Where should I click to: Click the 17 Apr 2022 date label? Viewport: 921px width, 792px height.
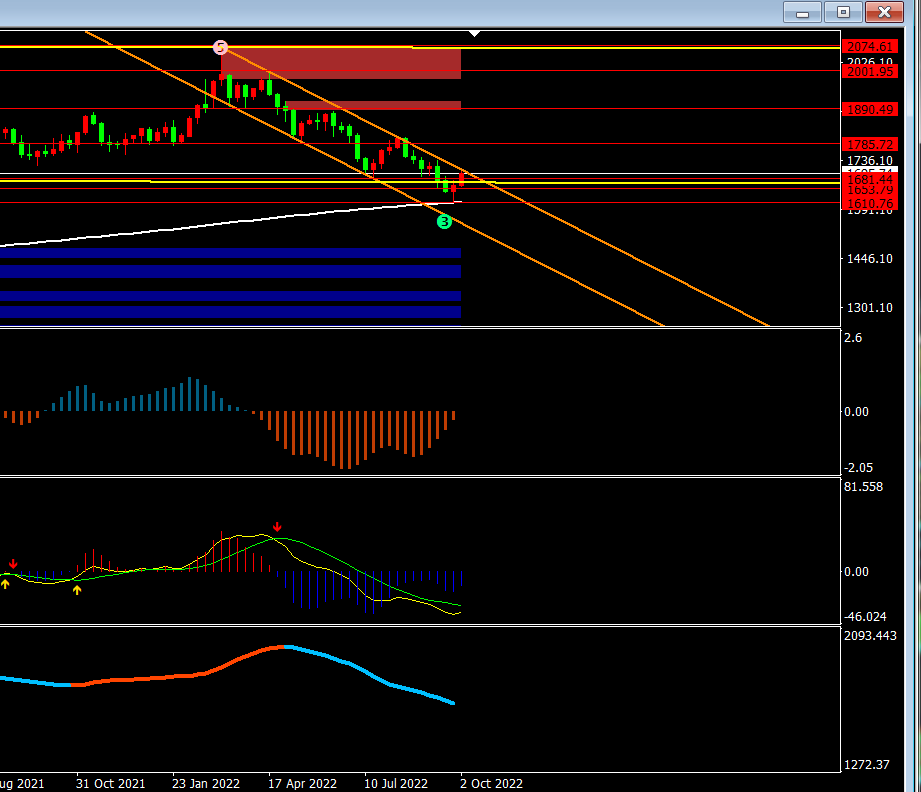[x=302, y=783]
